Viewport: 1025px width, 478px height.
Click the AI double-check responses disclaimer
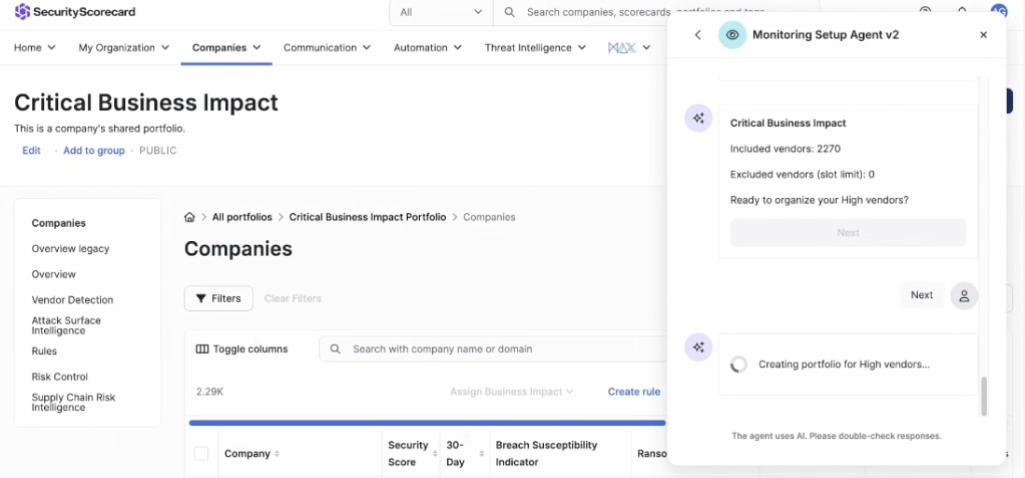point(836,435)
